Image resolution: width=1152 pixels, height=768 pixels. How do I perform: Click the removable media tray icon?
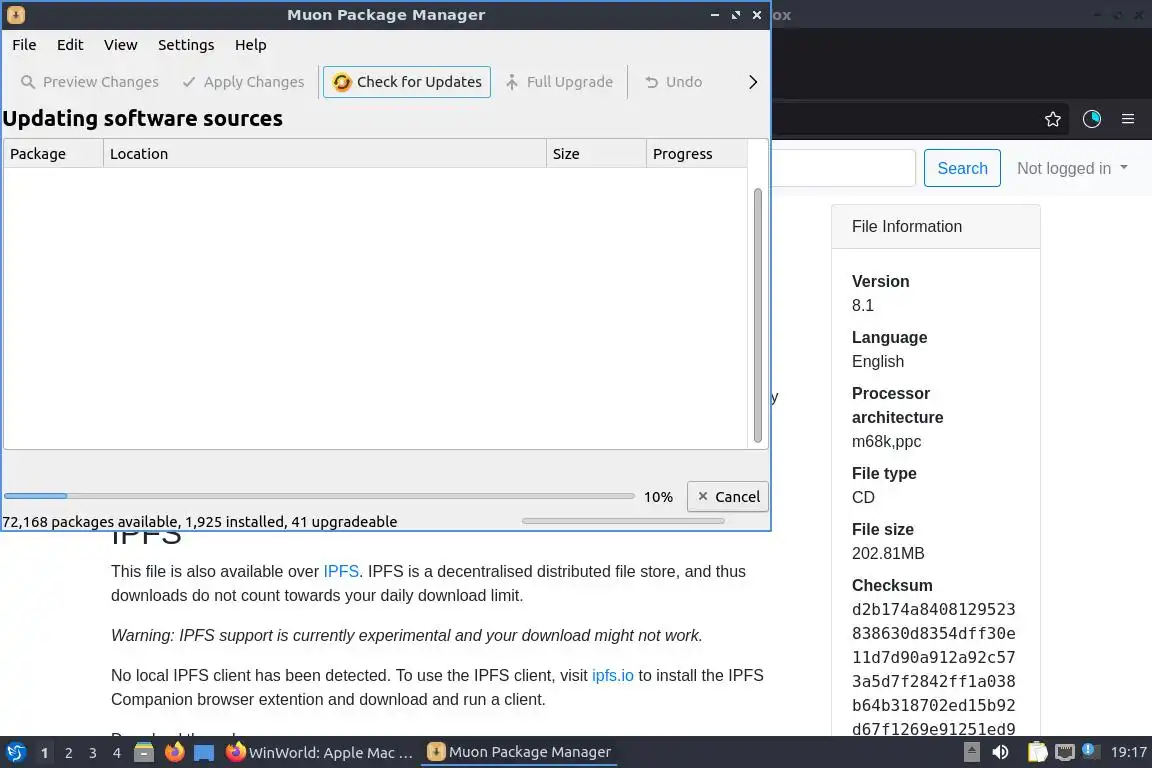(971, 753)
